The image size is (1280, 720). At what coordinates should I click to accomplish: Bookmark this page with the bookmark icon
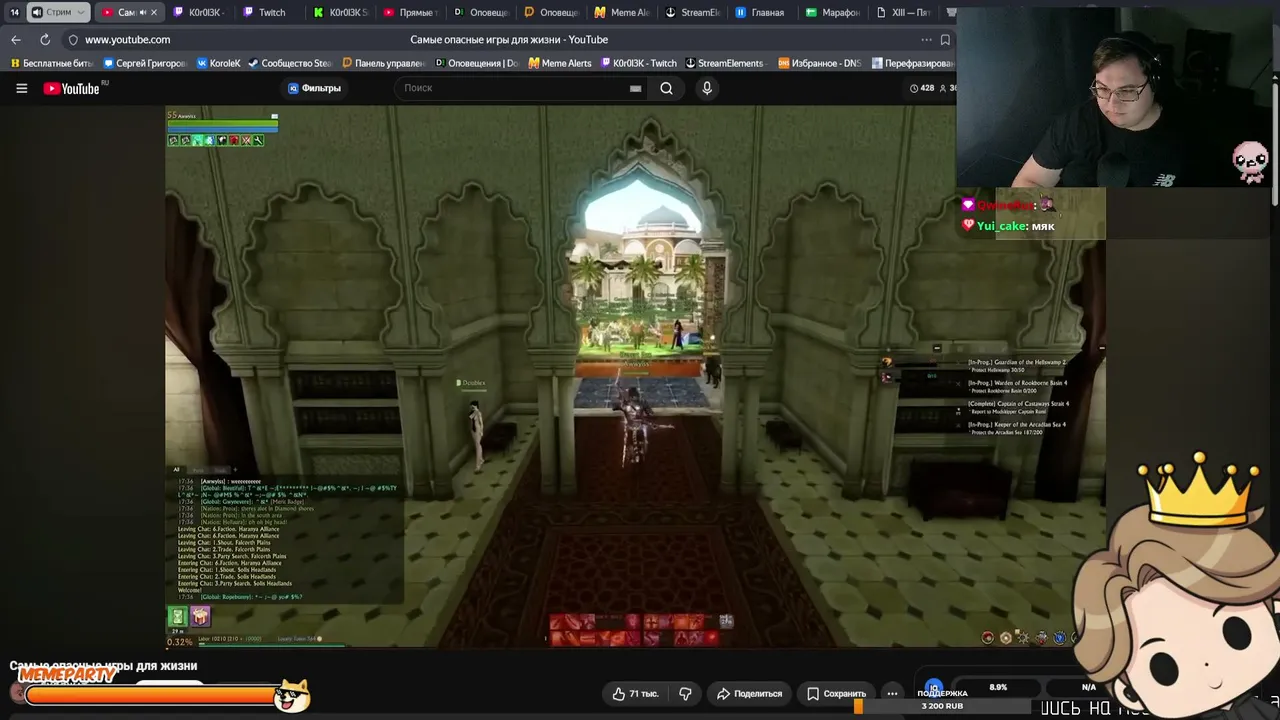pyautogui.click(x=945, y=40)
